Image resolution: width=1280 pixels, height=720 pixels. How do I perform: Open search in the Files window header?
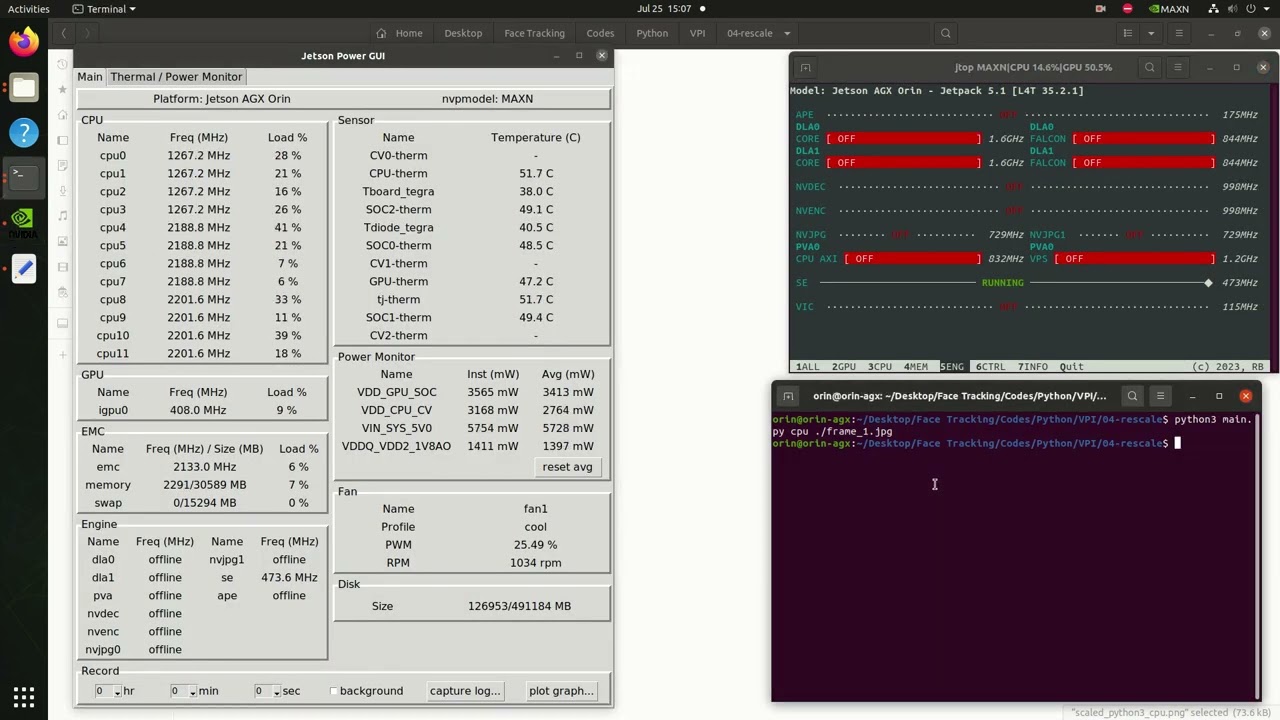[x=945, y=33]
